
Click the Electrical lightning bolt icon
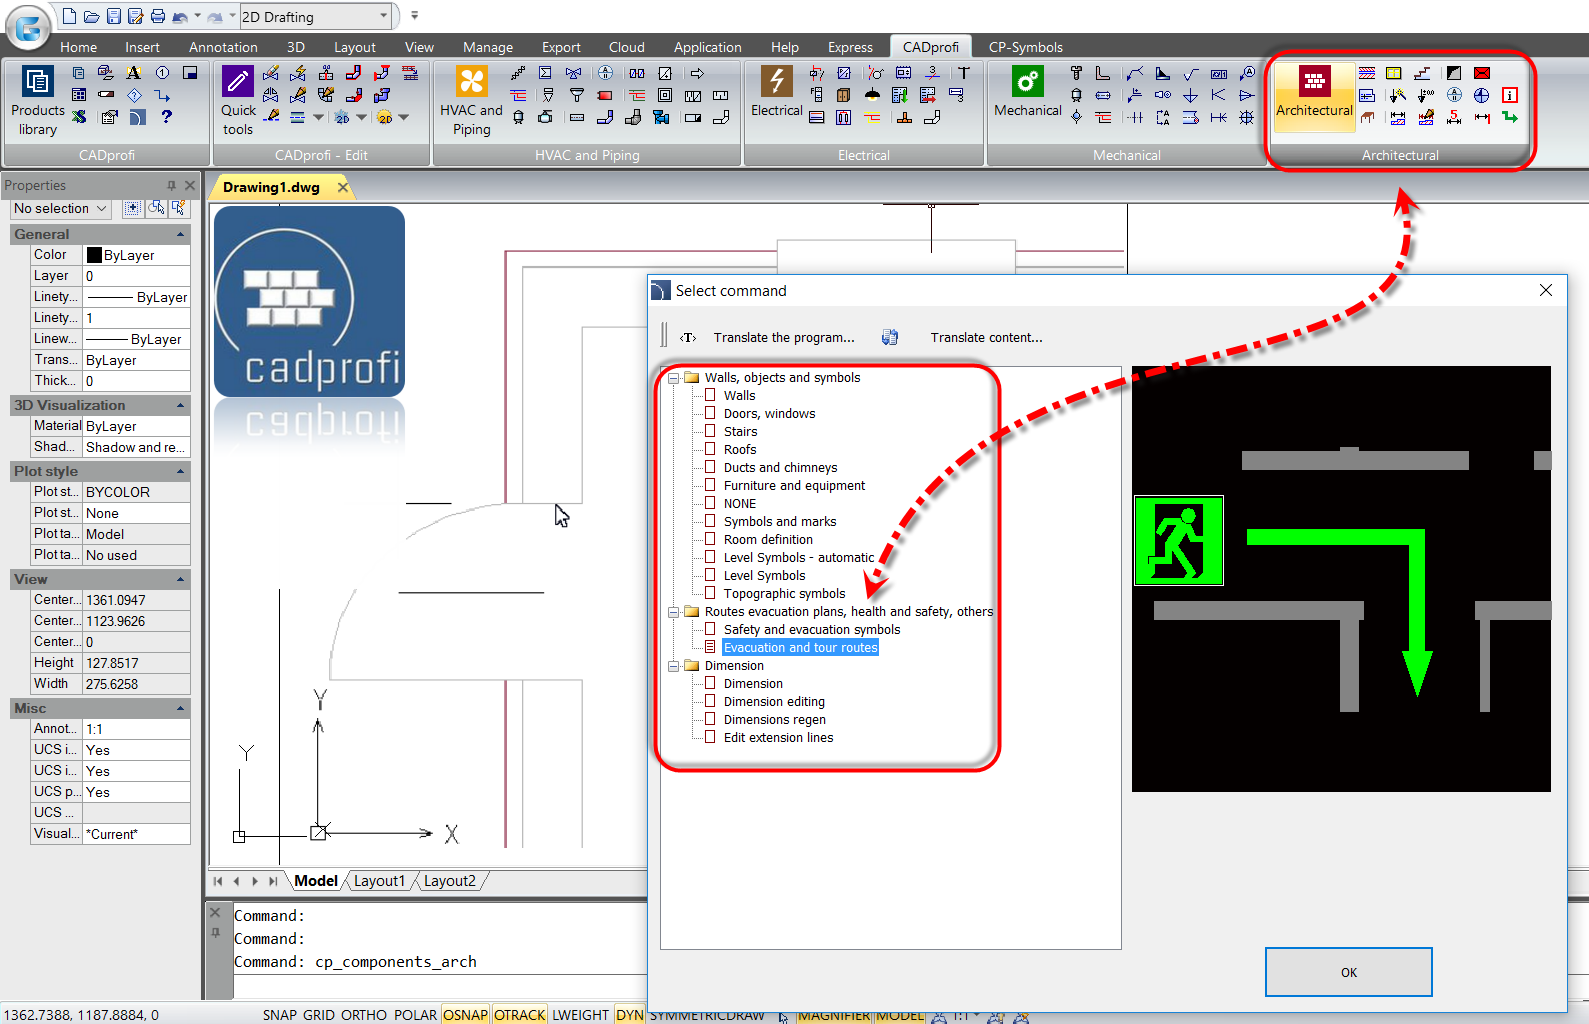[x=776, y=82]
